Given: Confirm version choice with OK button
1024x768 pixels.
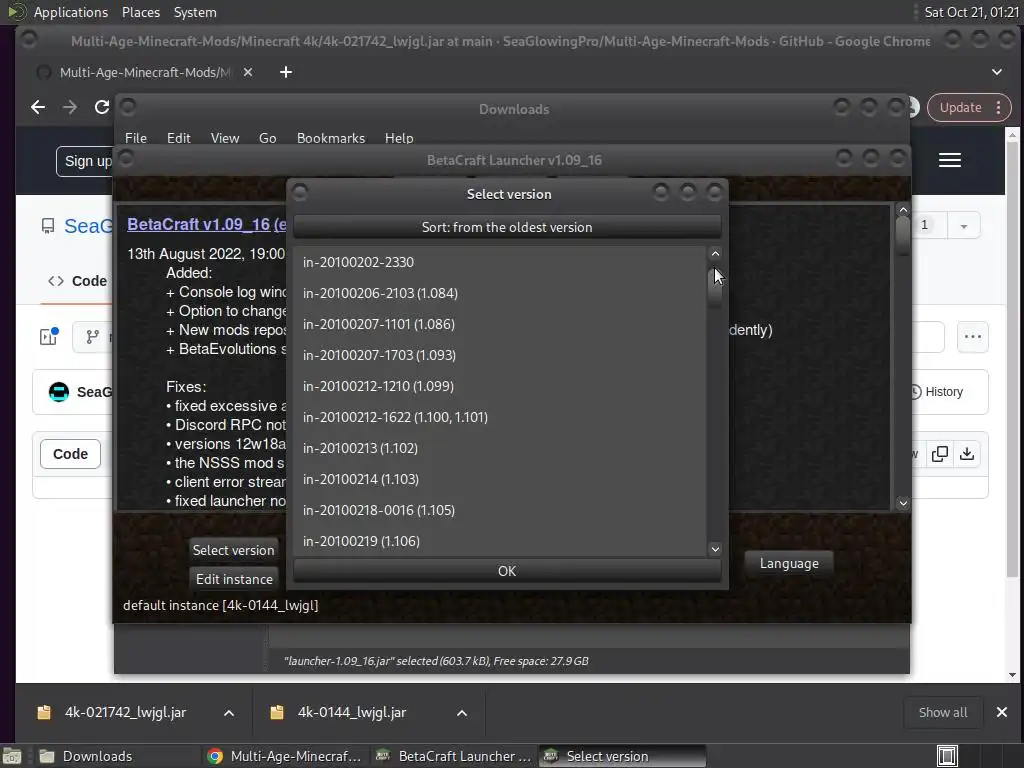Looking at the screenshot, I should tap(507, 571).
